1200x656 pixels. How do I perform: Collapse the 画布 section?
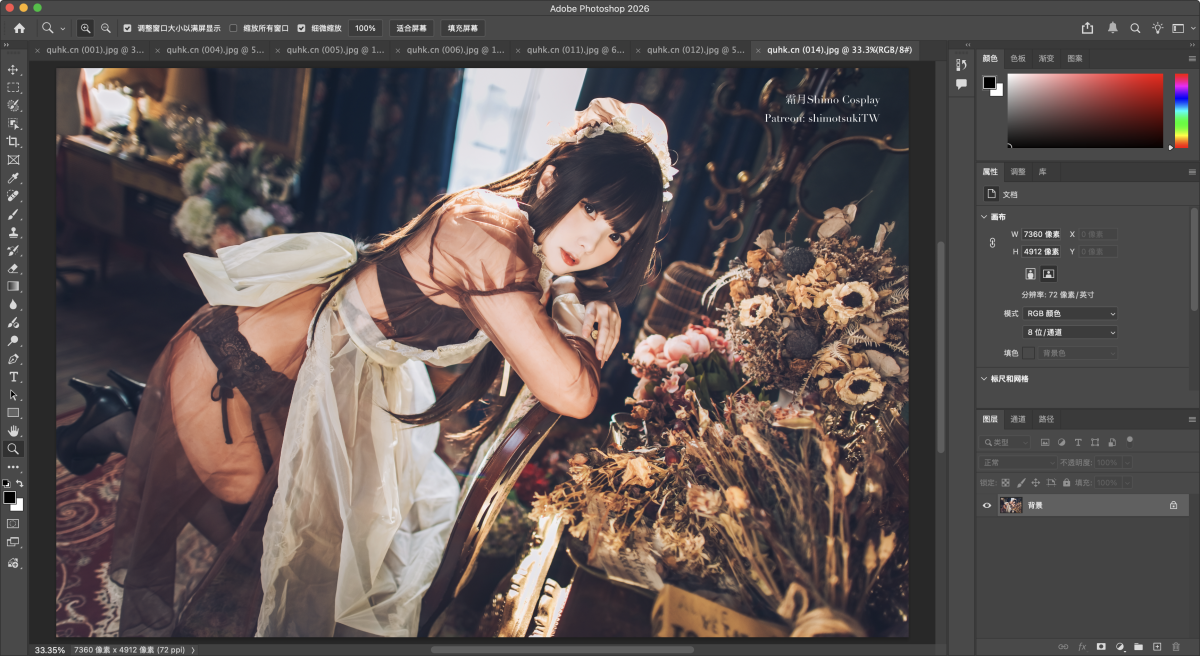[984, 216]
